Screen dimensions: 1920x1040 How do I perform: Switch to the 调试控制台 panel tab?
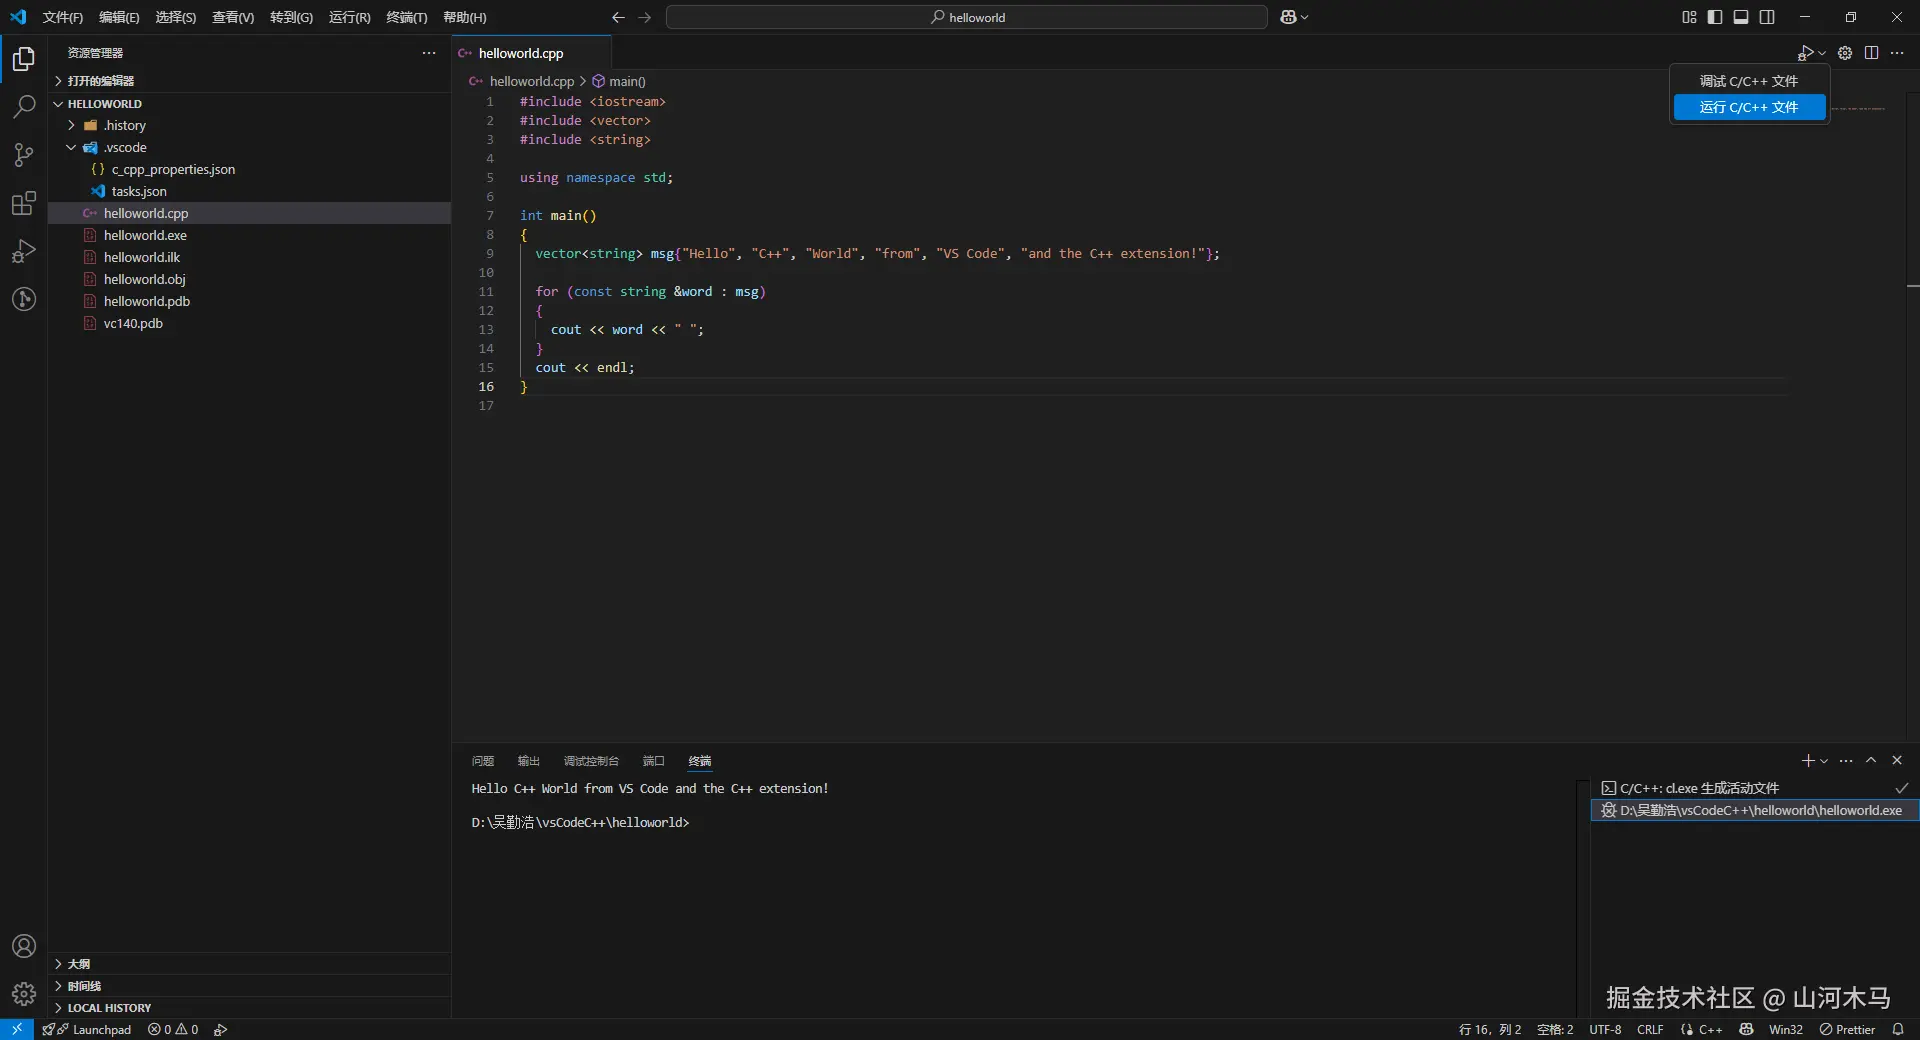tap(591, 761)
